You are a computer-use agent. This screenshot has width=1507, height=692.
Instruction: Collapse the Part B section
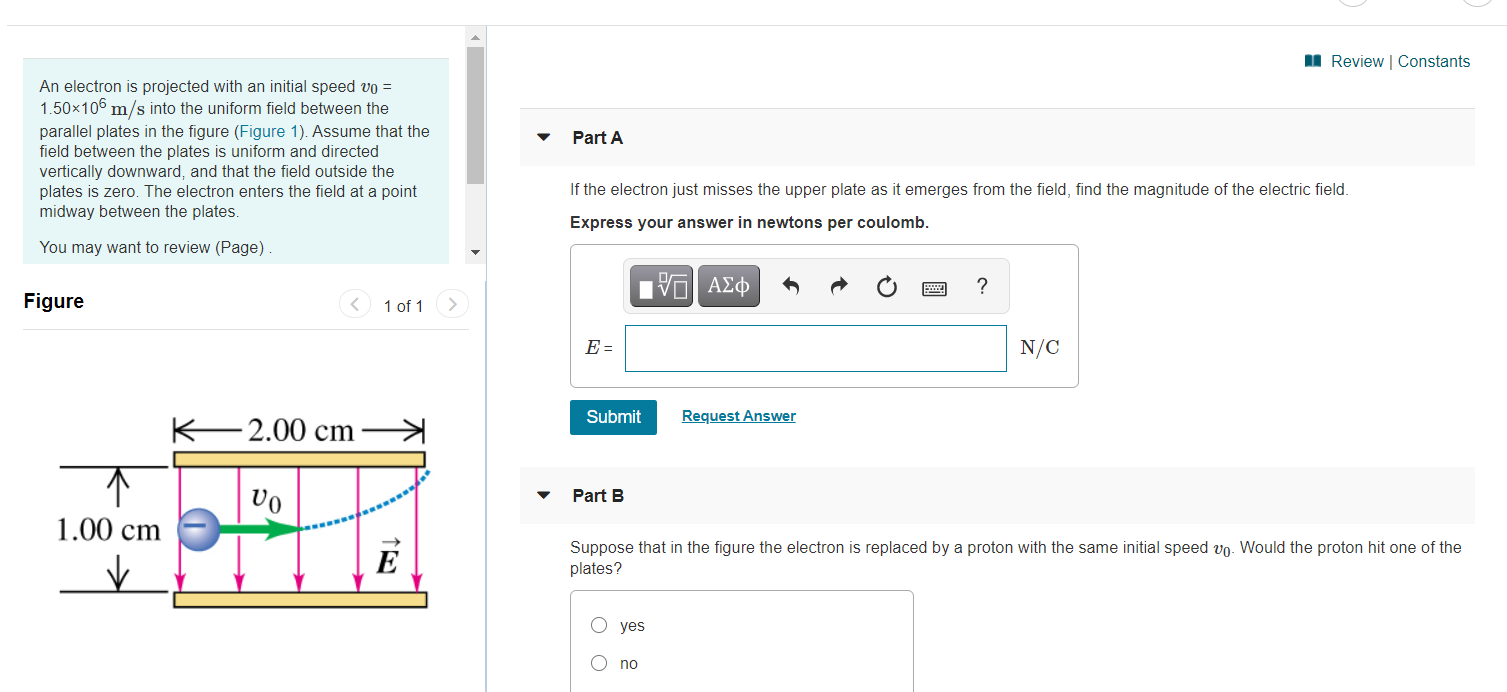[543, 495]
